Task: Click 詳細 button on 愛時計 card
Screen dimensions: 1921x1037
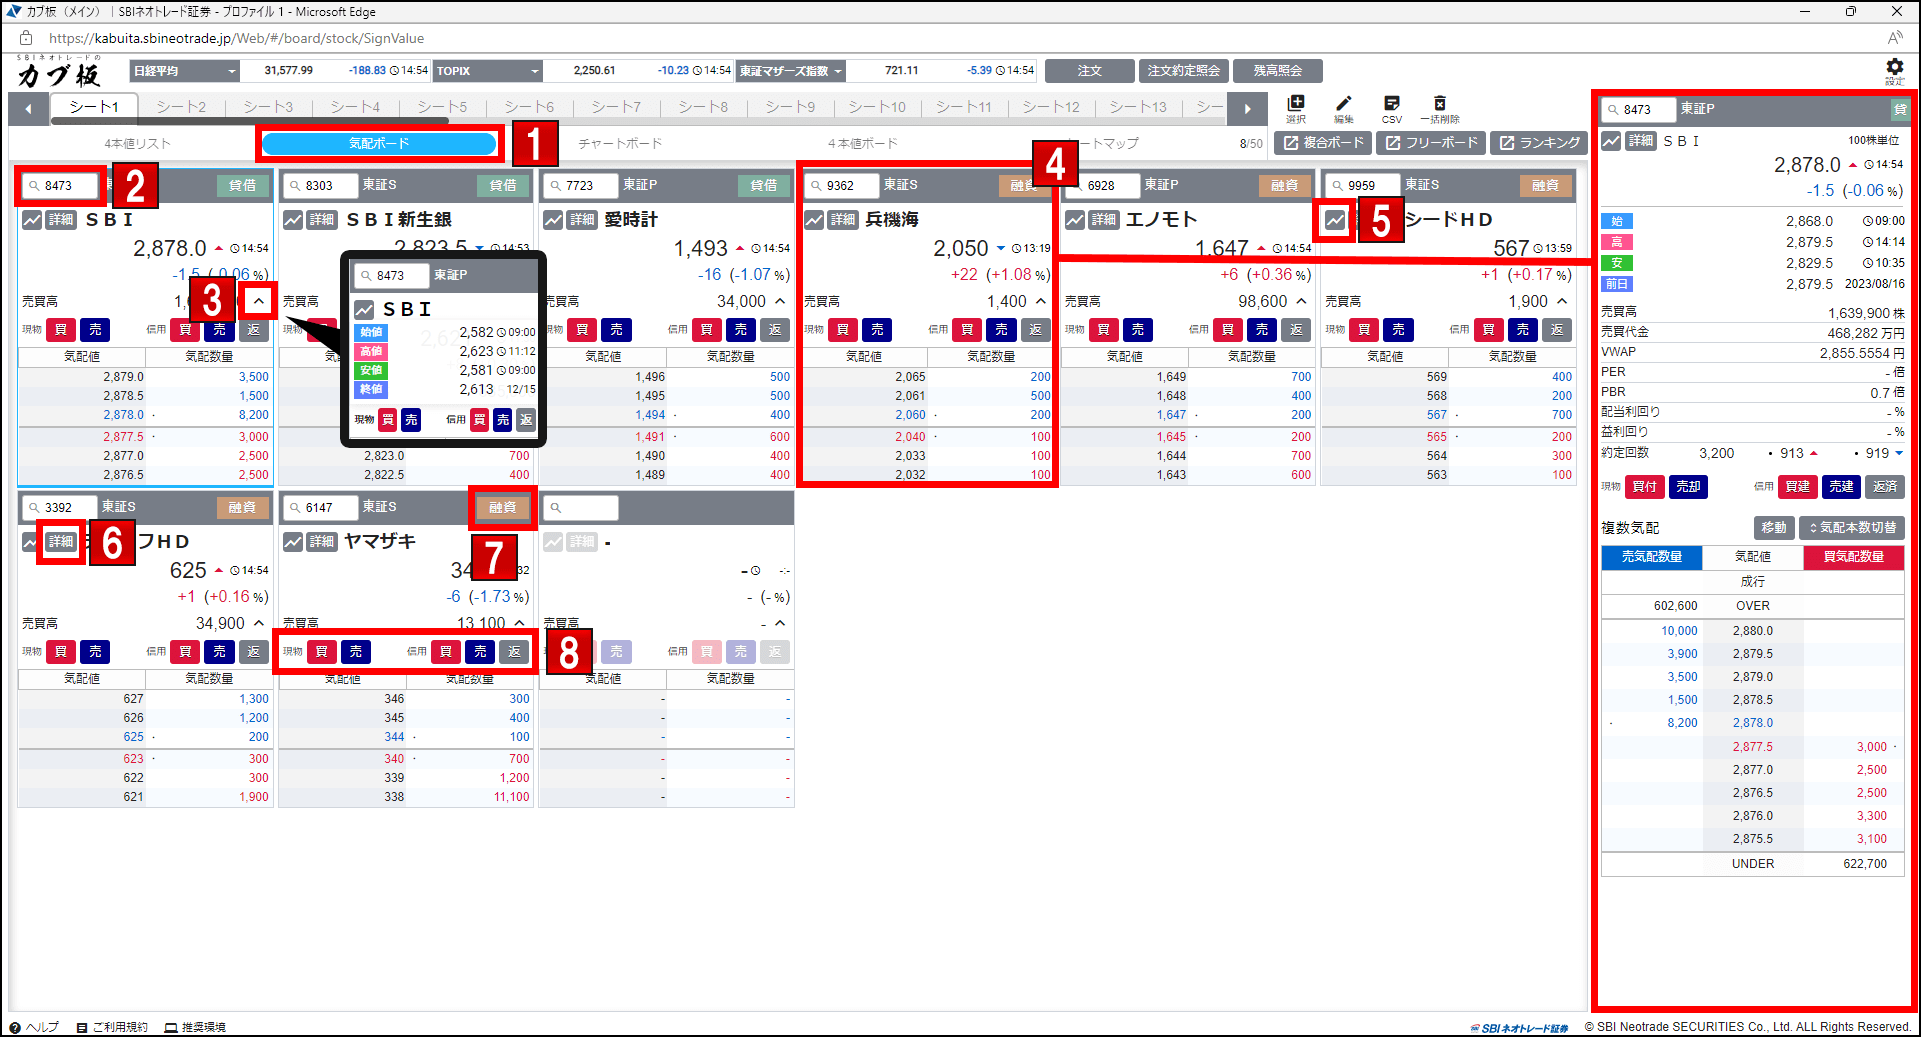Action: (x=582, y=220)
